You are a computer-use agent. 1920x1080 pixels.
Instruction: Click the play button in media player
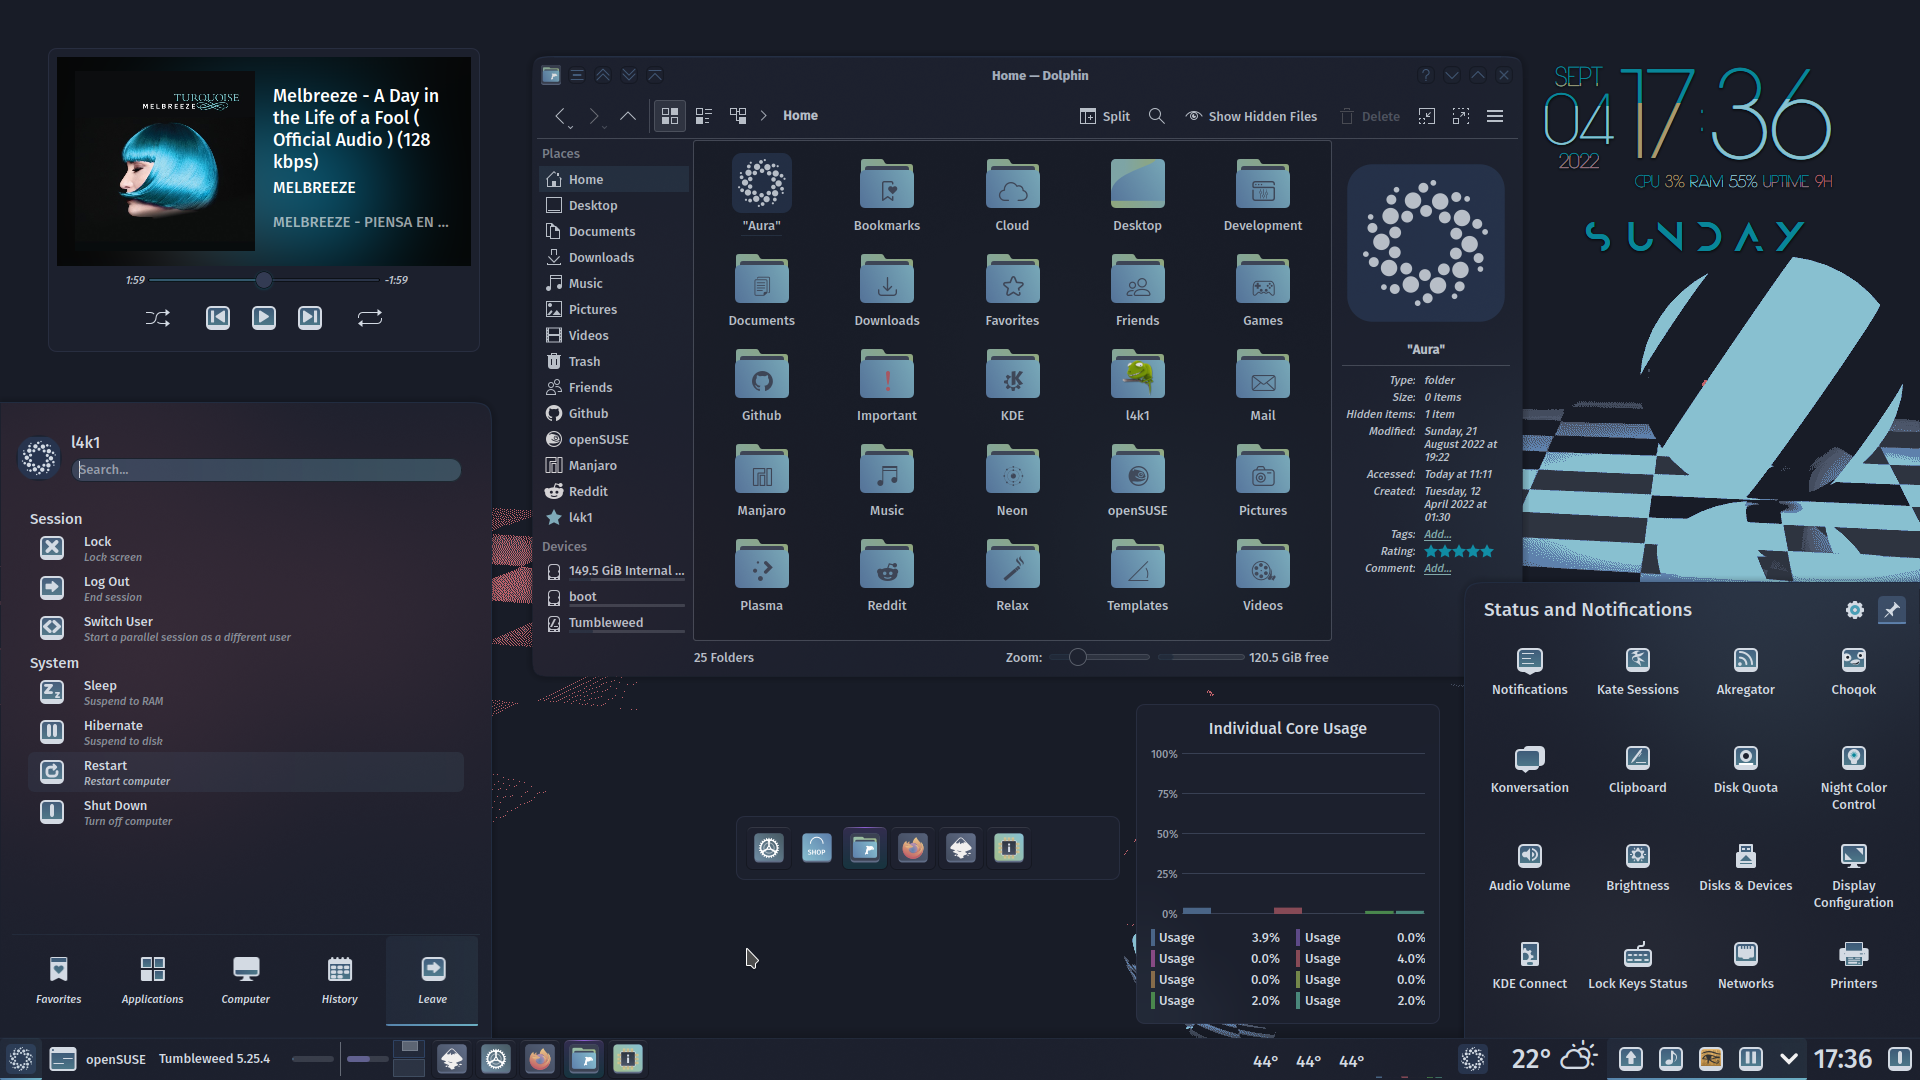click(x=264, y=318)
